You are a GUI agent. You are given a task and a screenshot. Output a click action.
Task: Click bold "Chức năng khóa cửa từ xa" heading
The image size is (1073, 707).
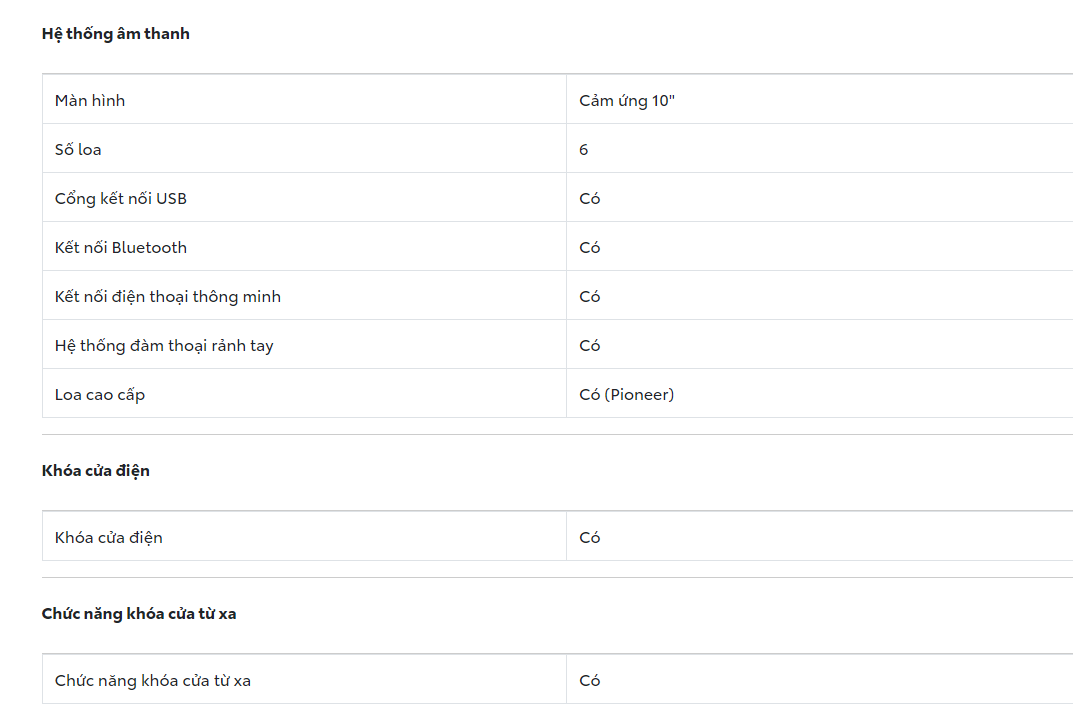[x=139, y=614]
